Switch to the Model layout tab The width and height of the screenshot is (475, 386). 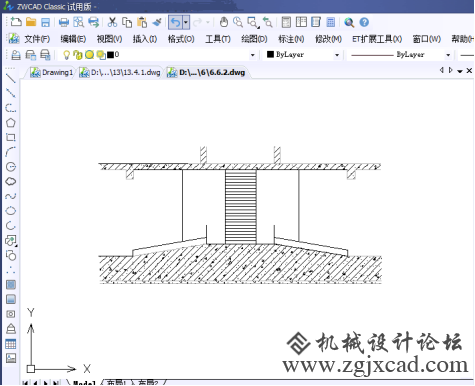pos(84,383)
